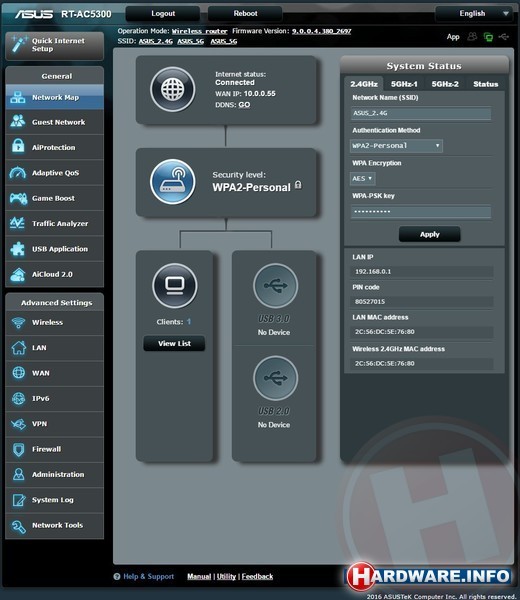Switch to the 5GHz-2 tab
The image size is (520, 600).
(445, 84)
